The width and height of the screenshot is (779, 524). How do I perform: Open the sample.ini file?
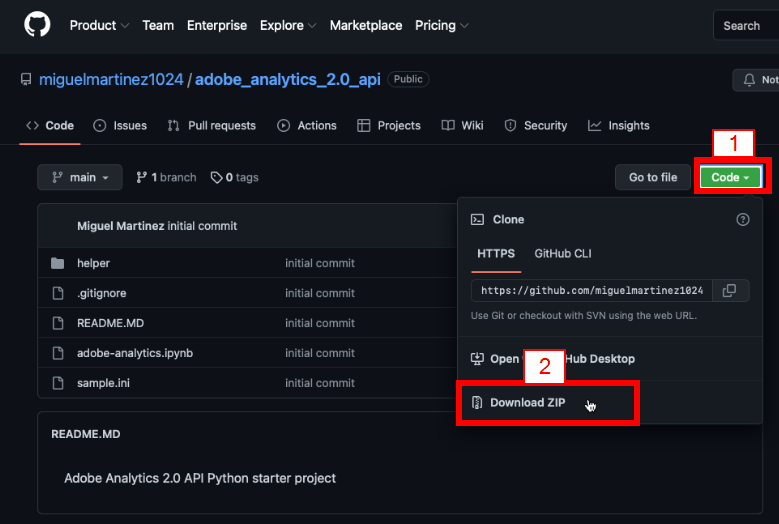tap(103, 383)
